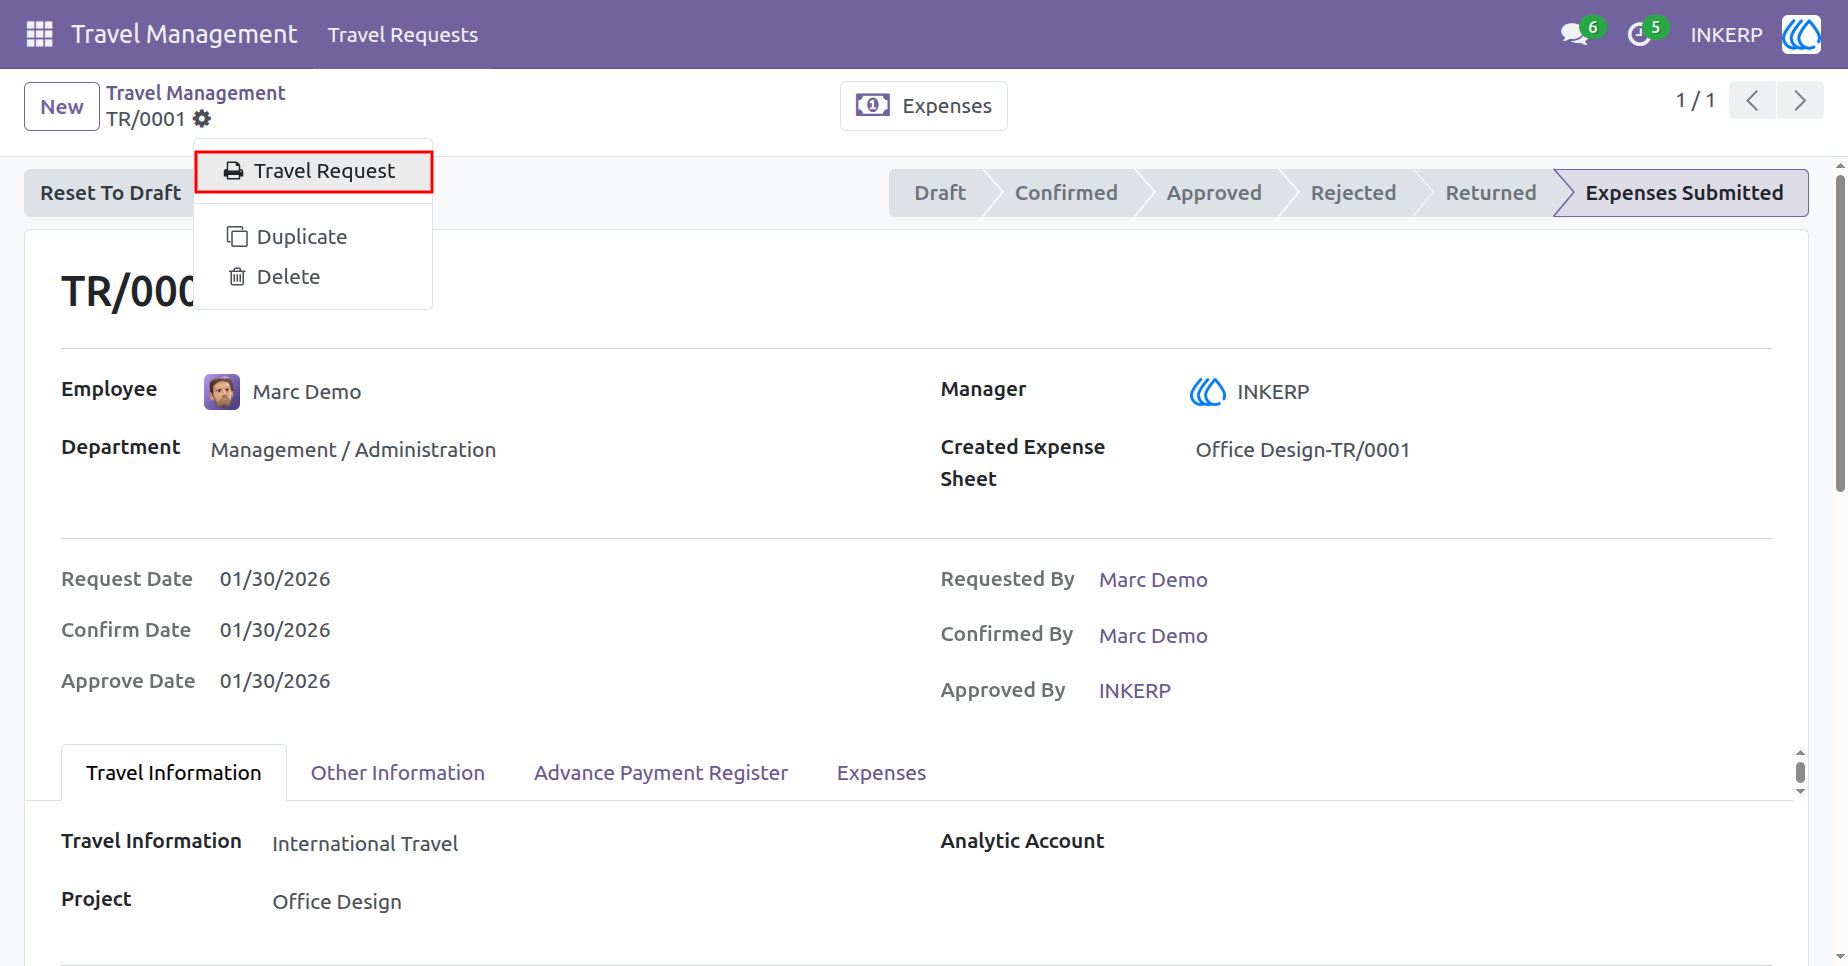This screenshot has height=966, width=1848.
Task: Open the Travel Requests menu
Action: click(x=403, y=34)
